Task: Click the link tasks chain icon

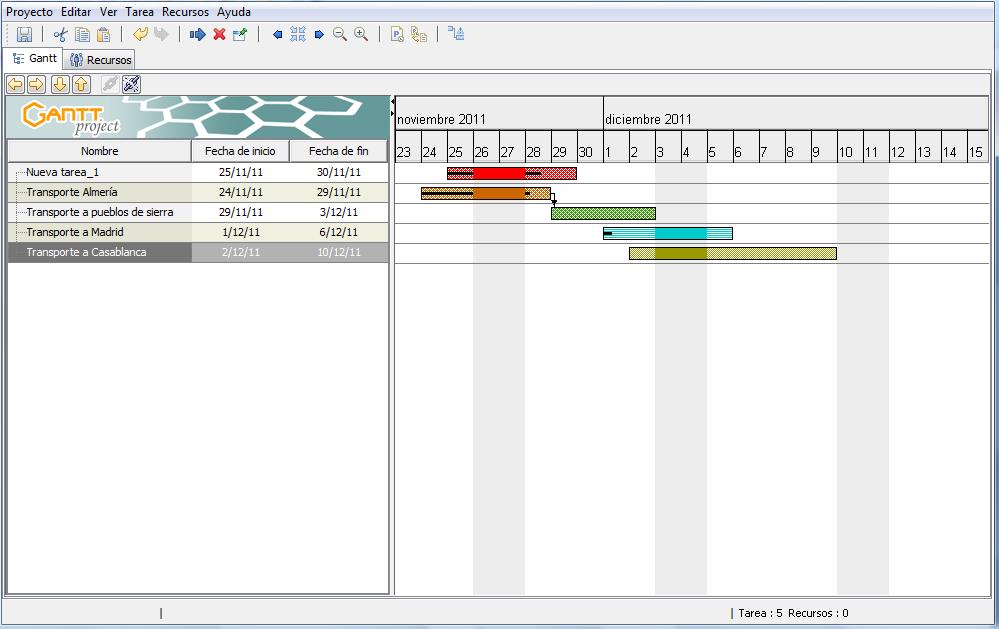Action: [x=110, y=84]
